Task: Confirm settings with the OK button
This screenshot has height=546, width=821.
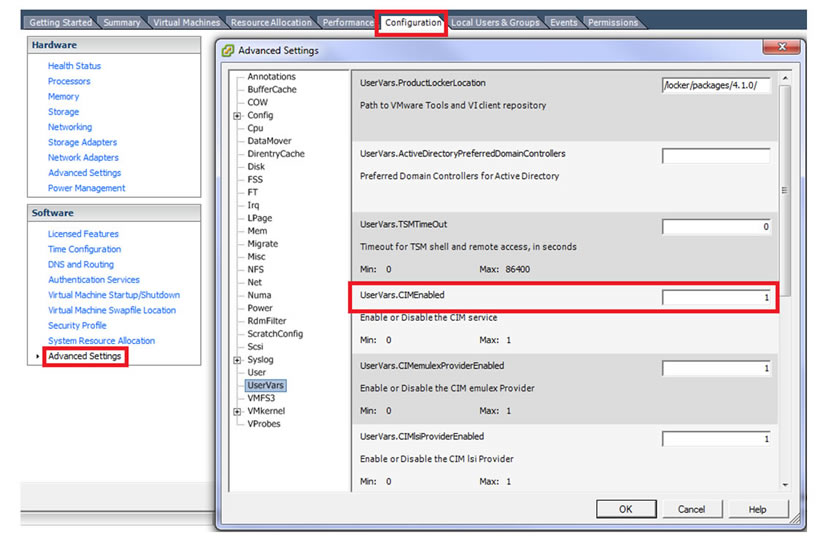Action: (x=626, y=509)
